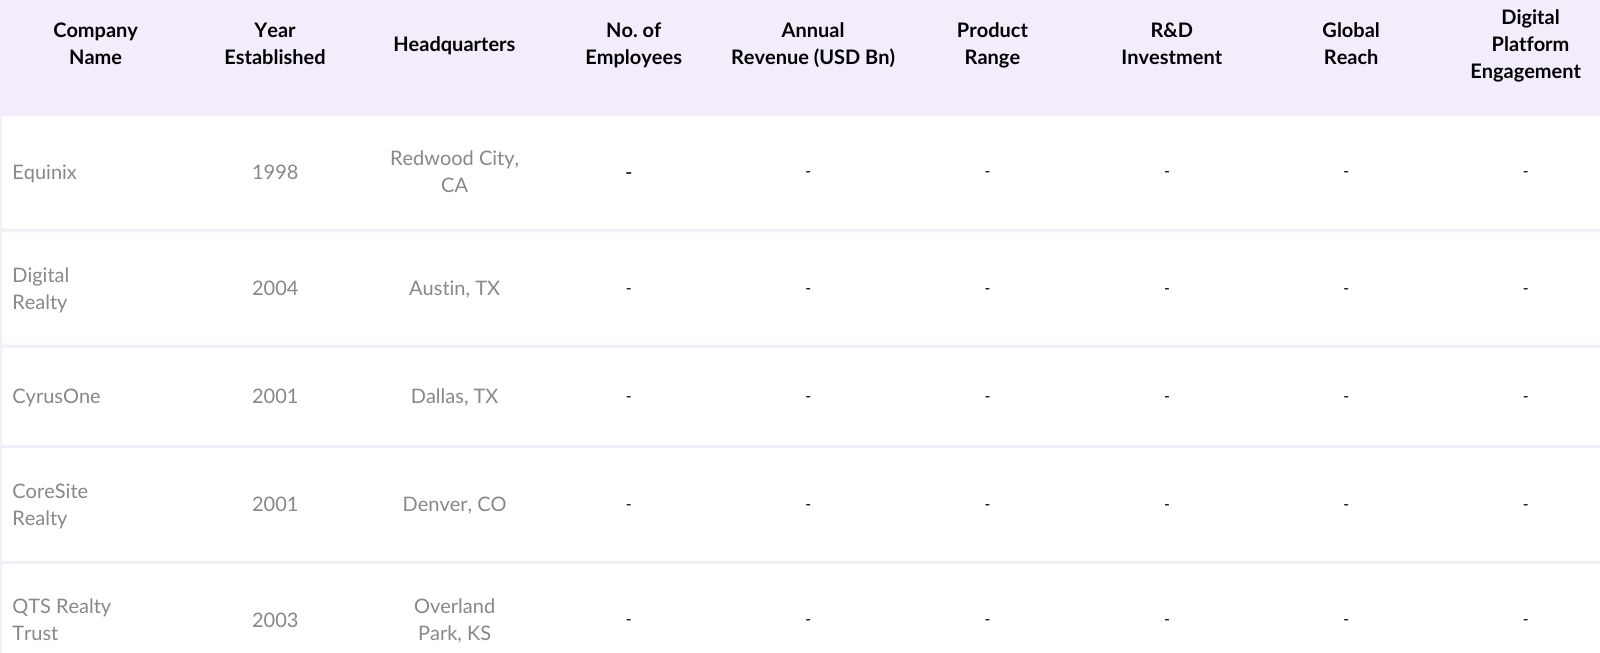Click the R&D Investment column header
The image size is (1600, 653).
[1171, 44]
